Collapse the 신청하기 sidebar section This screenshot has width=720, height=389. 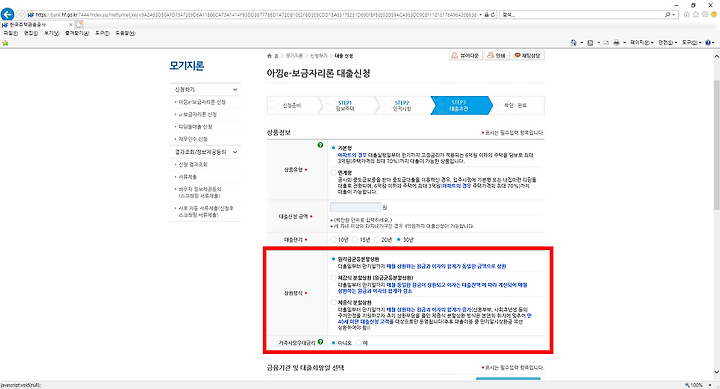235,90
